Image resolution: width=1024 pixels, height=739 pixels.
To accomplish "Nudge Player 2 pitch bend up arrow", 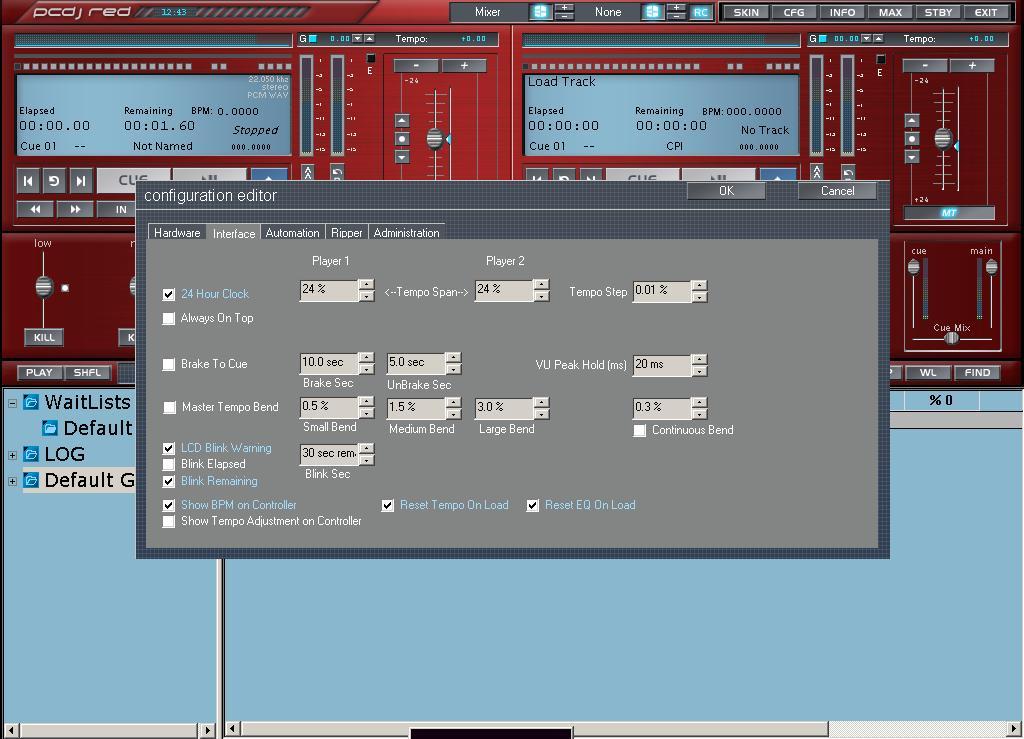I will click(x=912, y=121).
